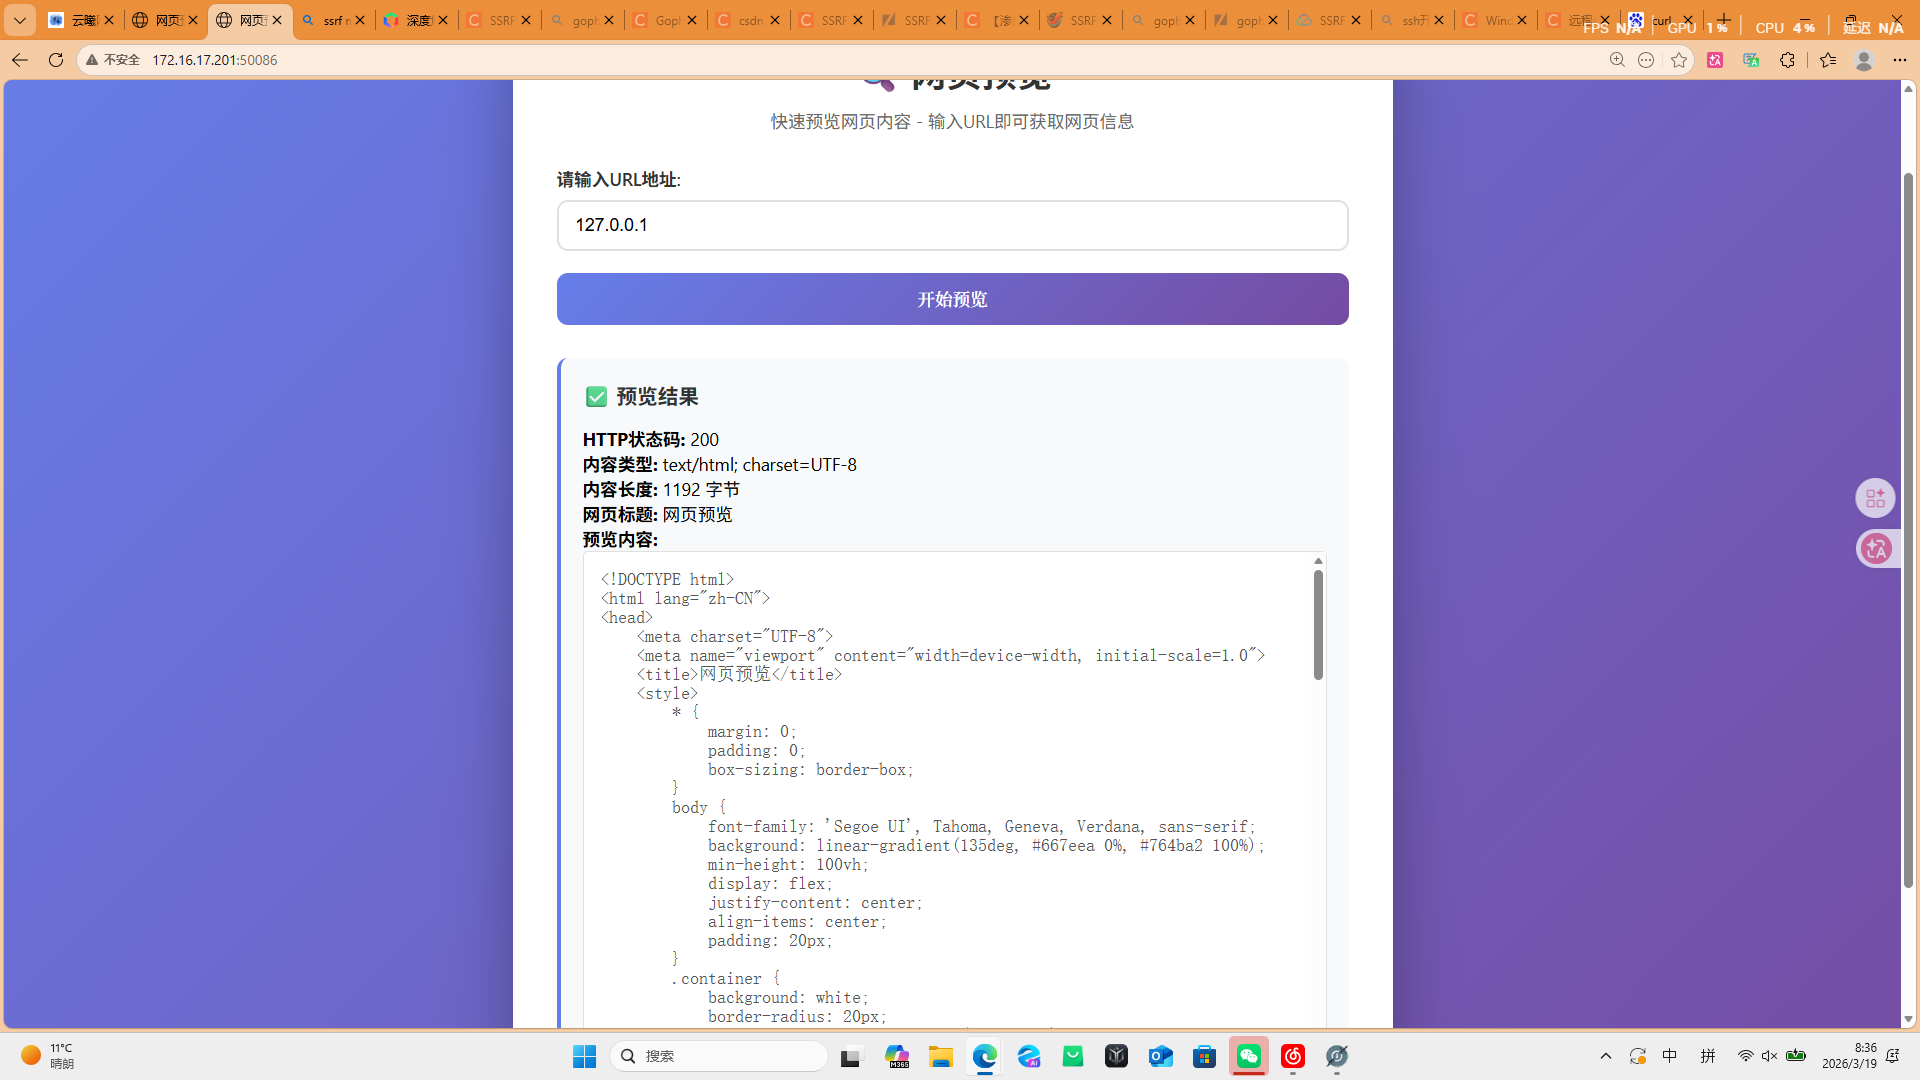Open the favorites list icon

click(x=1828, y=60)
